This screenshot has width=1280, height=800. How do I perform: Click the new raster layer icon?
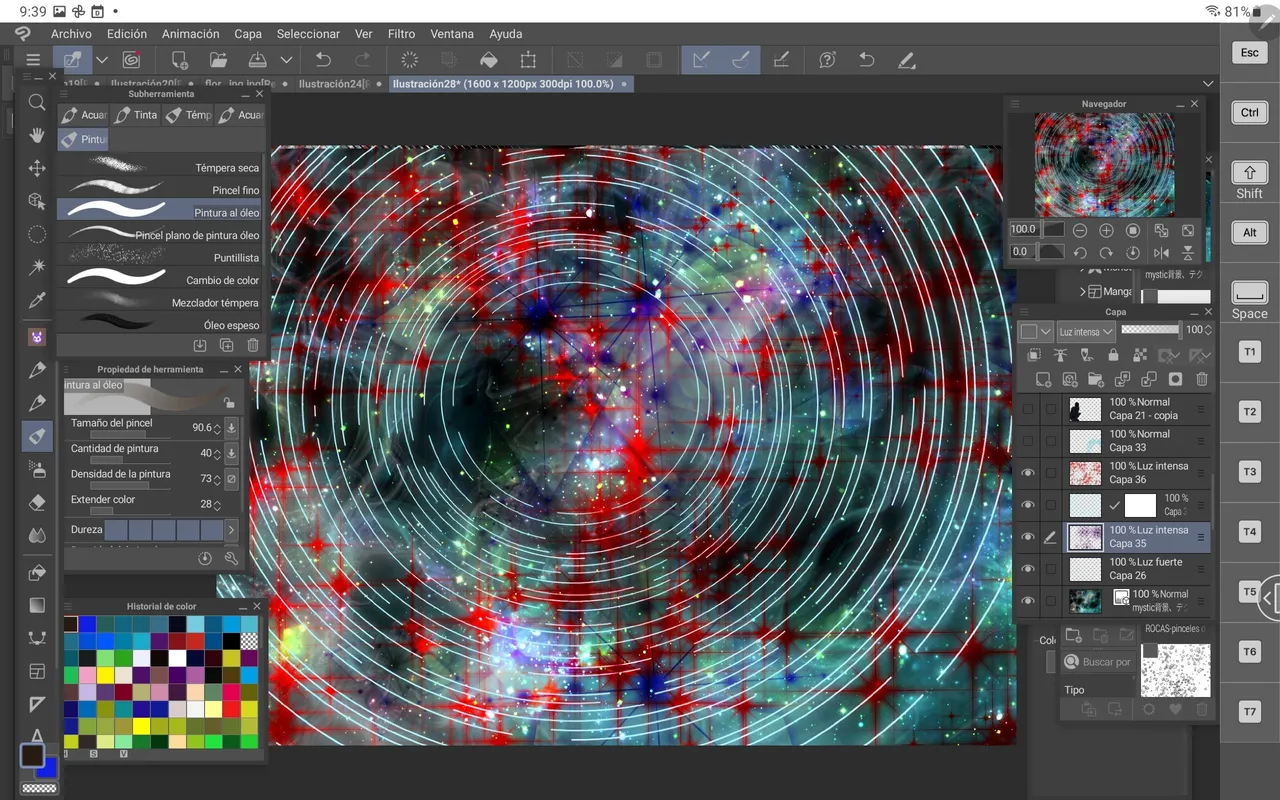point(1043,379)
